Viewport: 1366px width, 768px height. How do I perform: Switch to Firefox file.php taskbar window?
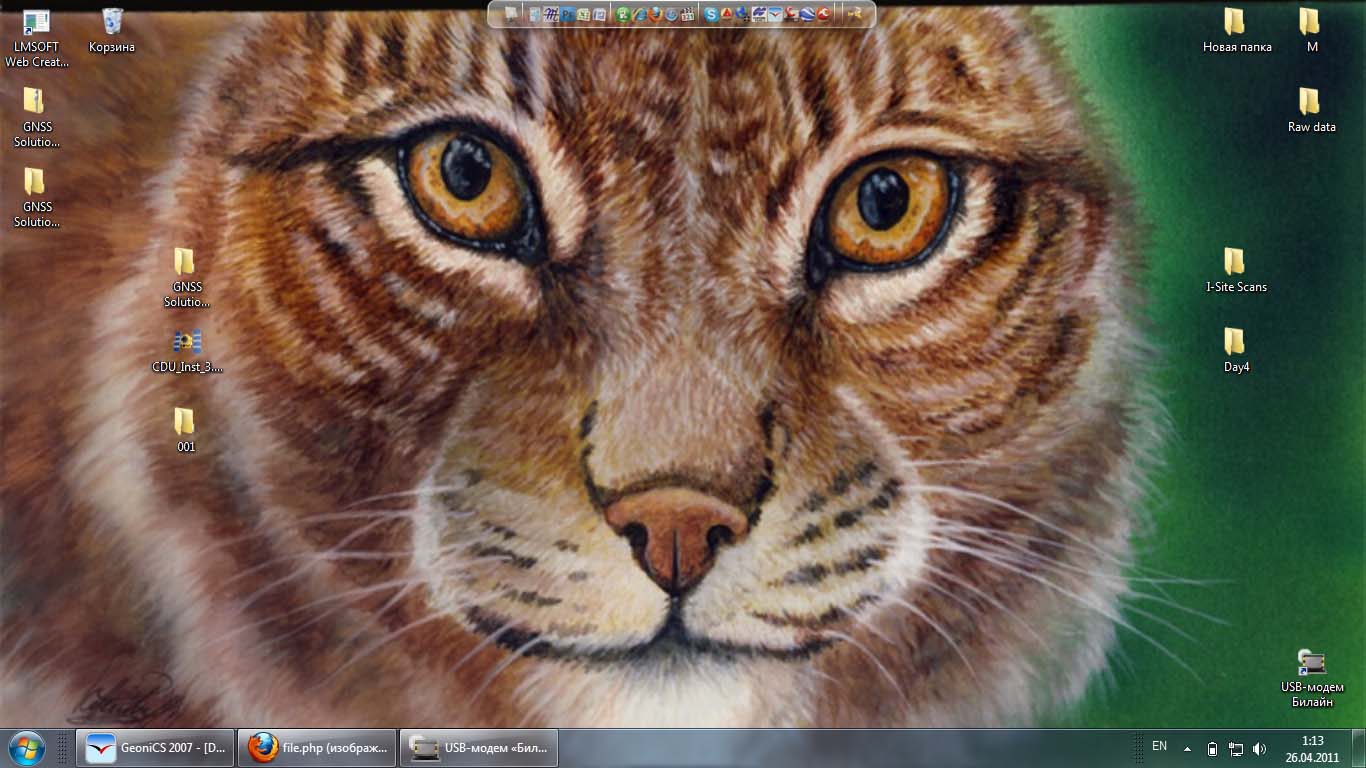click(x=318, y=748)
